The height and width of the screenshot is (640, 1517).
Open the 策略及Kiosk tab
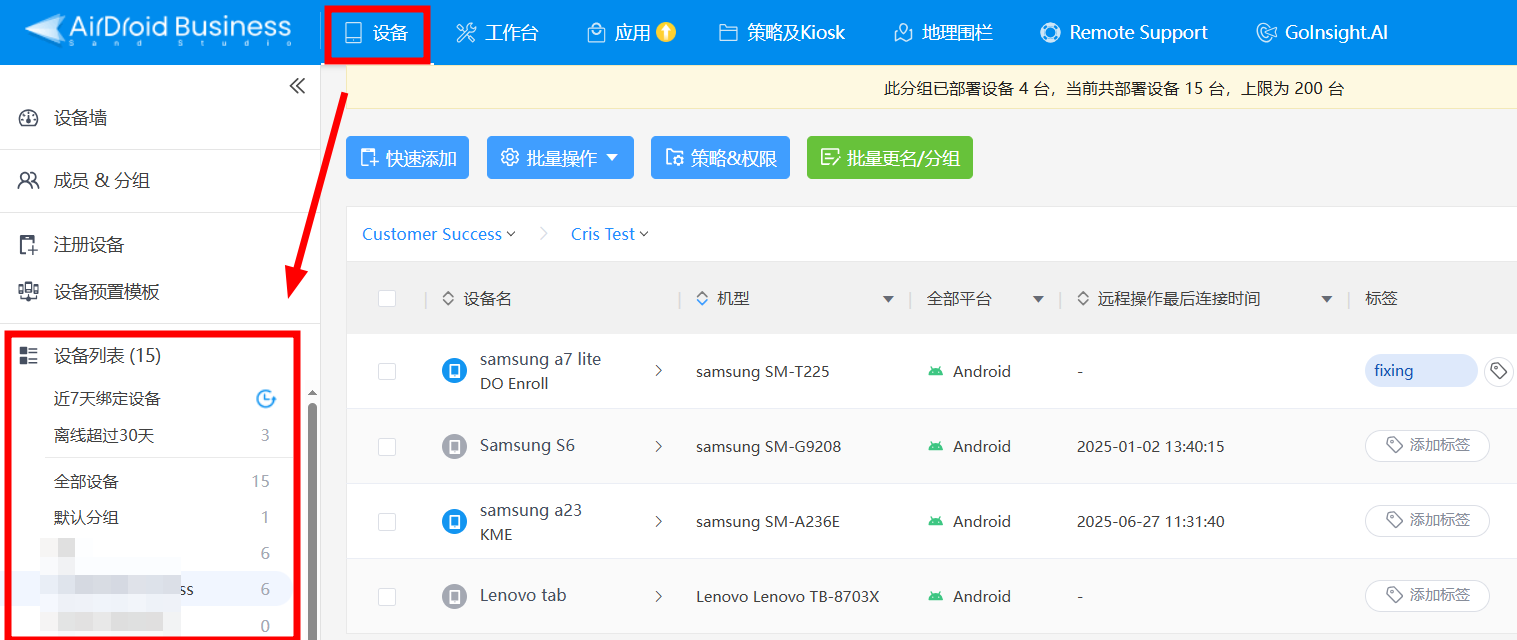point(782,33)
